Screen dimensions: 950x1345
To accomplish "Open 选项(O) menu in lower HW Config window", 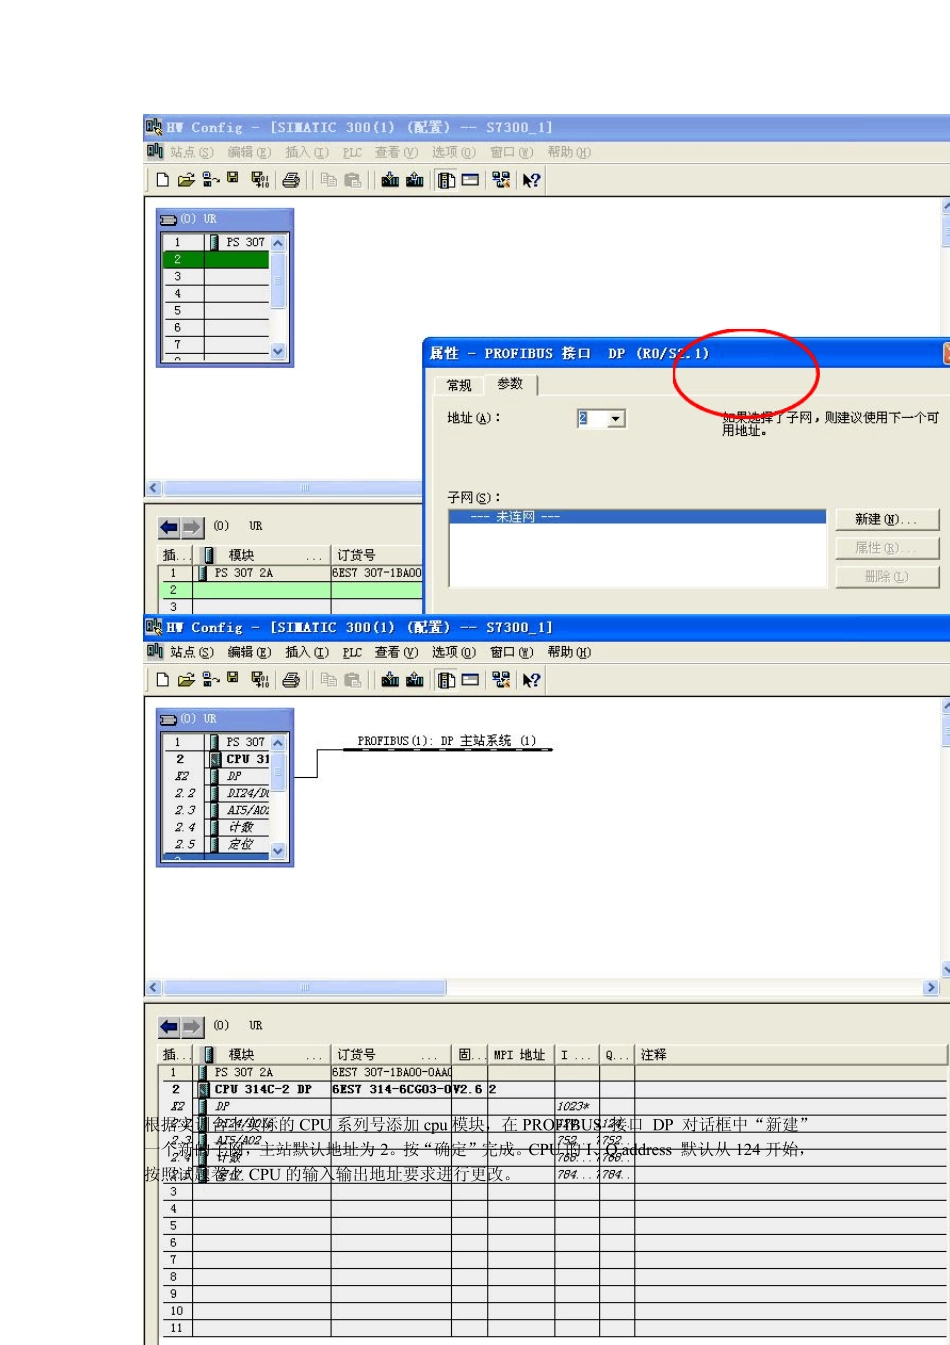I will click(454, 652).
